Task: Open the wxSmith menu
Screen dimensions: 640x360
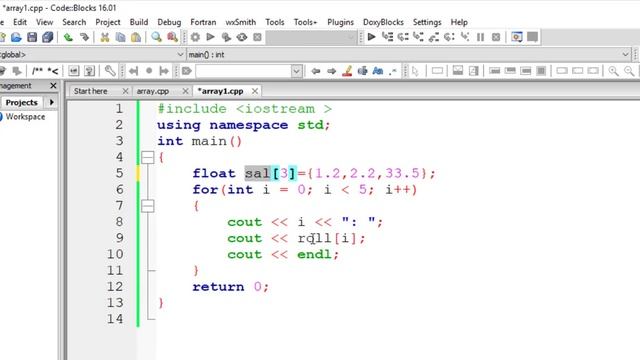Action: [x=241, y=22]
